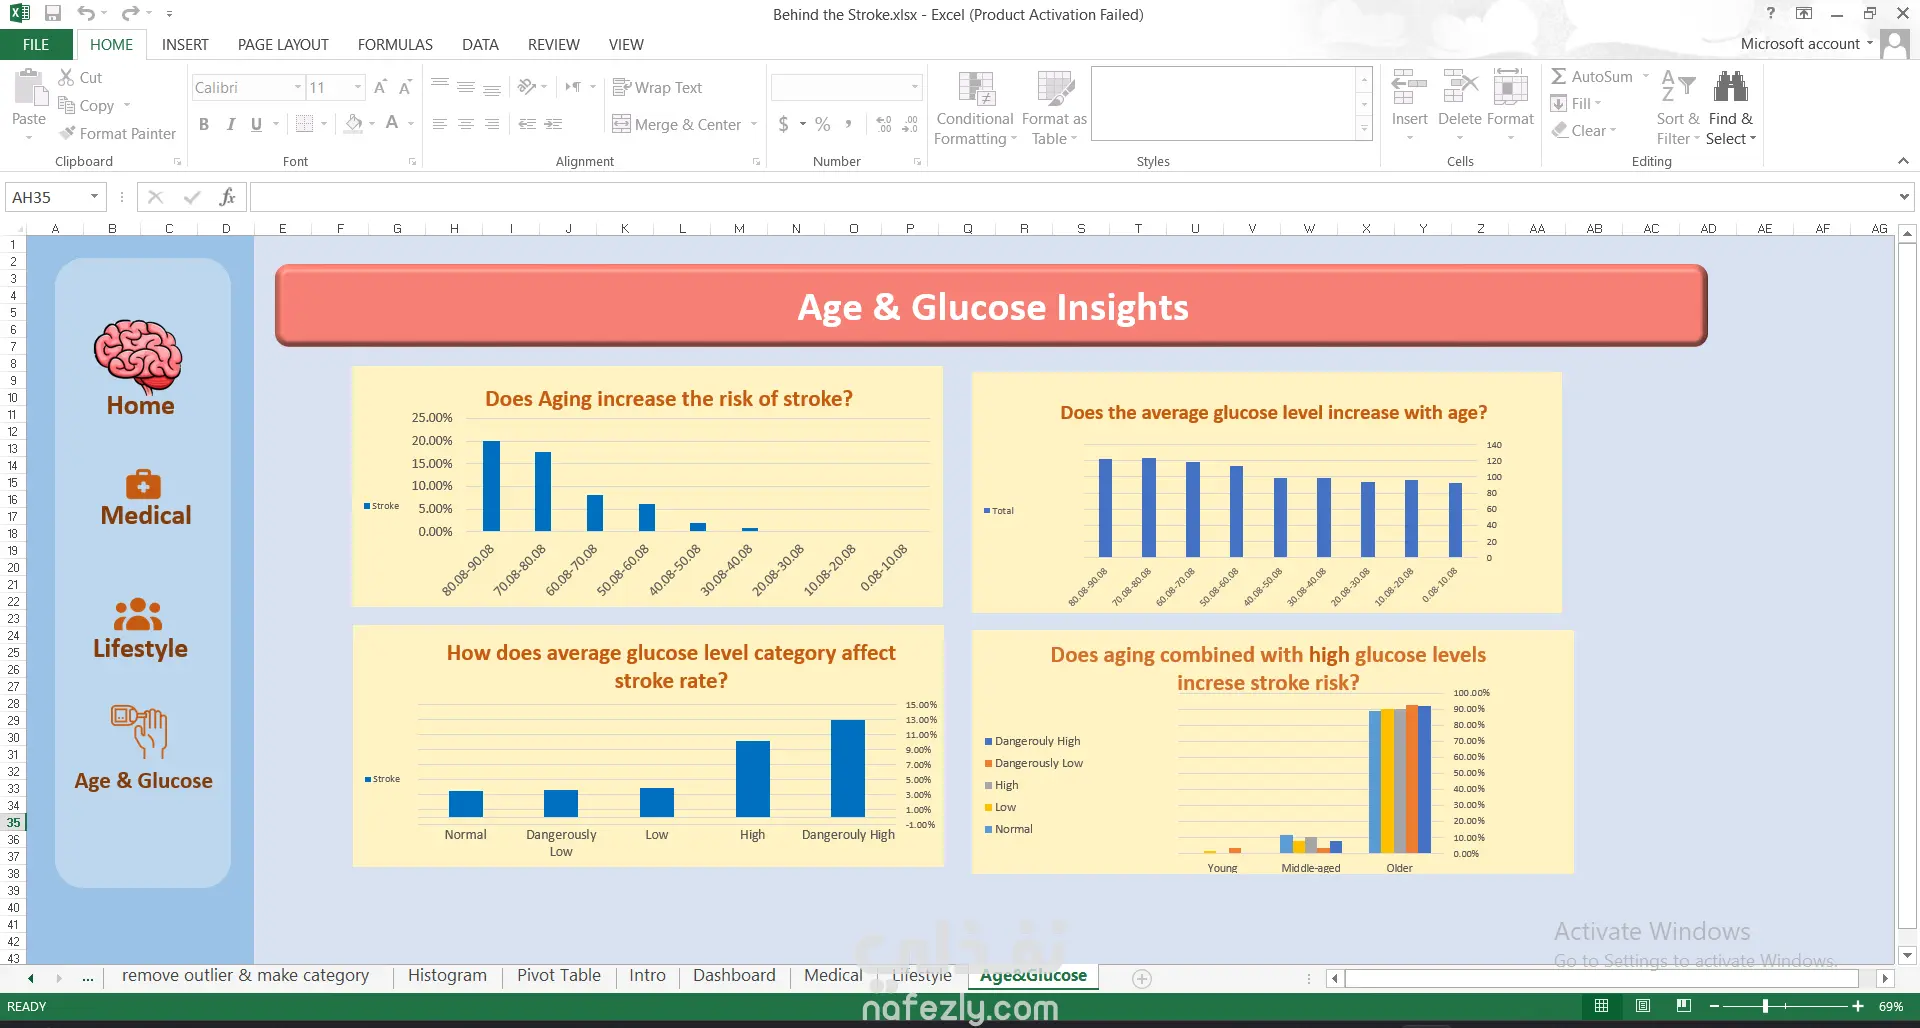This screenshot has height=1028, width=1920.
Task: Open the Merge & Center dropdown arrow
Action: coord(754,125)
